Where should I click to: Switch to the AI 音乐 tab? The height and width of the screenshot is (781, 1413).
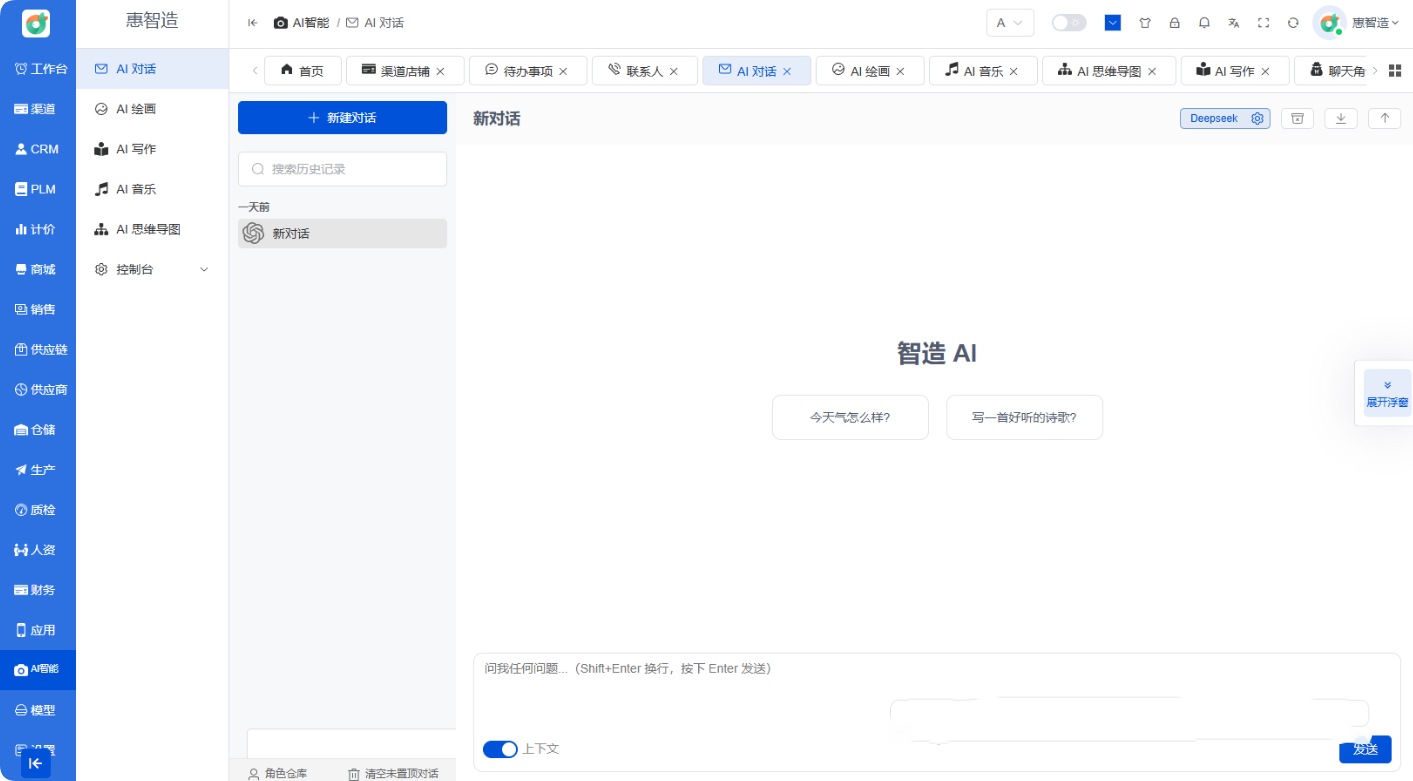(981, 70)
